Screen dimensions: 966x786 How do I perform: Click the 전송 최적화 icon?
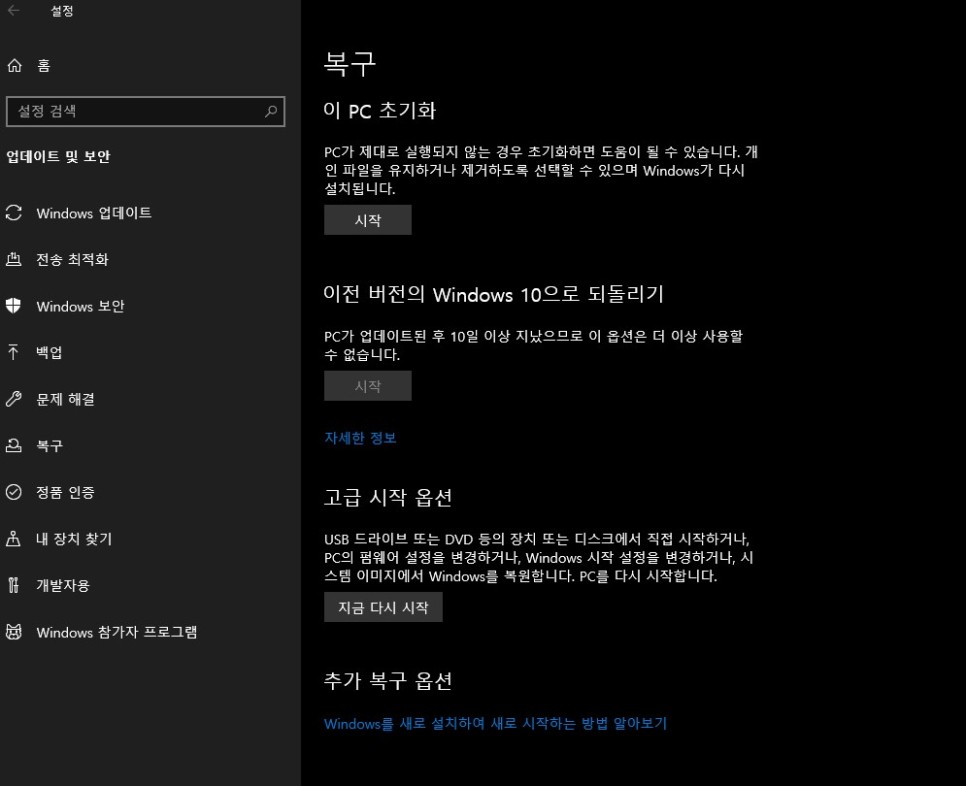[x=14, y=259]
